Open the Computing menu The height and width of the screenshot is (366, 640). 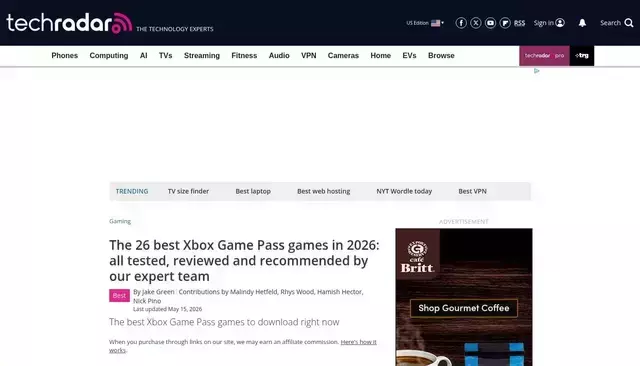coord(109,55)
